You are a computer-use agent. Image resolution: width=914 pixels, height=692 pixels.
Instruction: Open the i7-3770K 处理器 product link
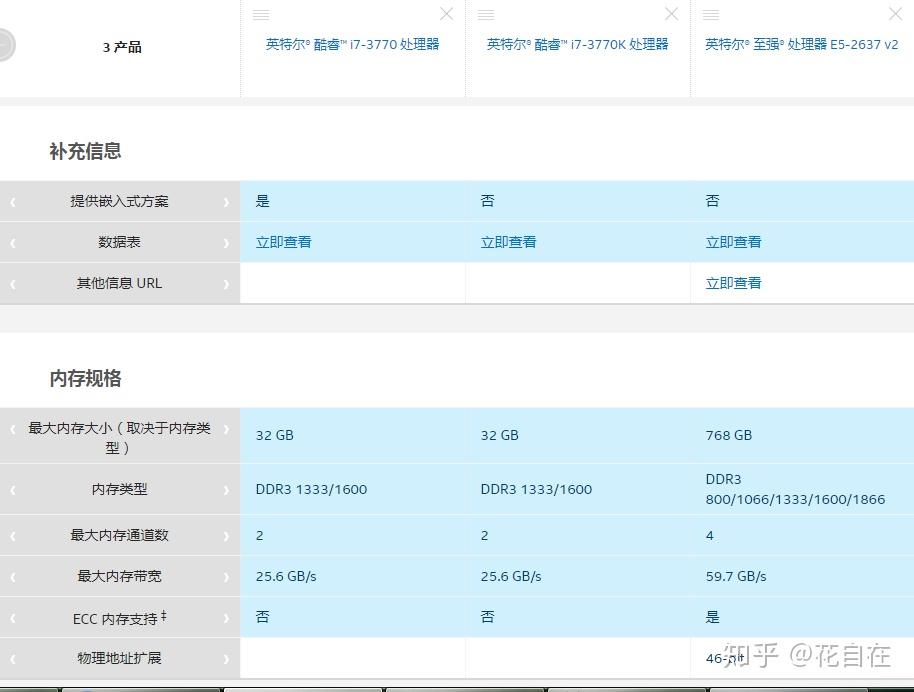coord(578,44)
